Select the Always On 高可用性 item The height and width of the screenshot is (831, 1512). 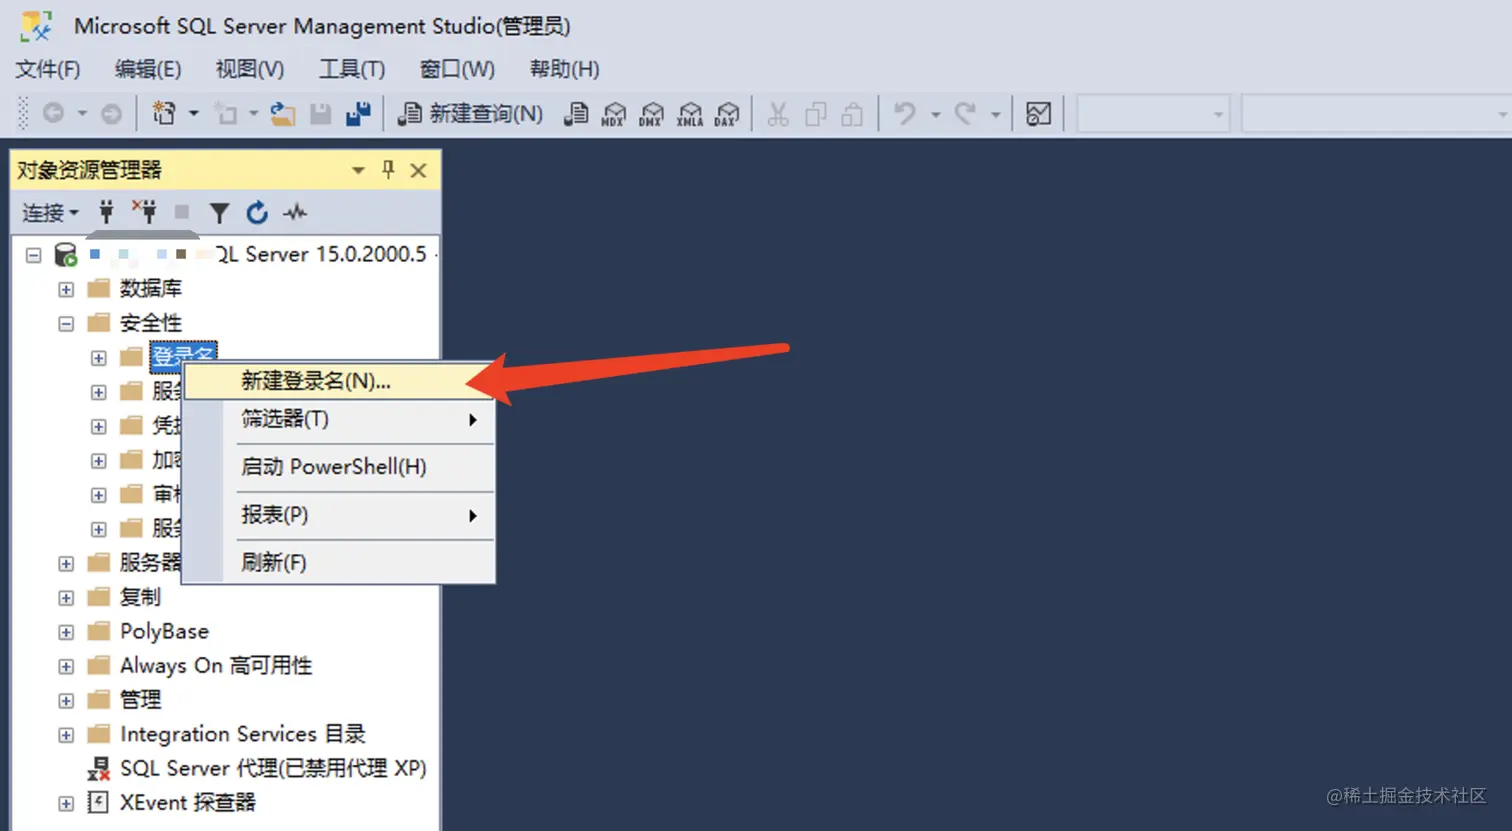click(x=216, y=666)
